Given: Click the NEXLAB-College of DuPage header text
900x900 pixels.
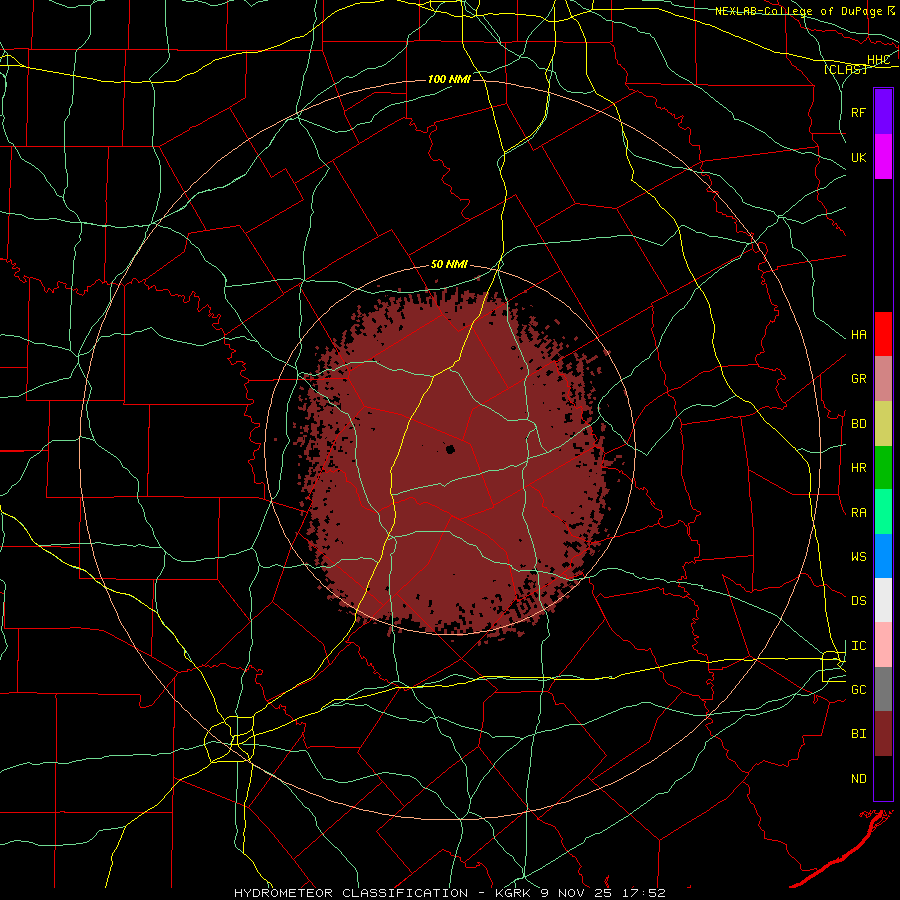Looking at the screenshot, I should (798, 11).
